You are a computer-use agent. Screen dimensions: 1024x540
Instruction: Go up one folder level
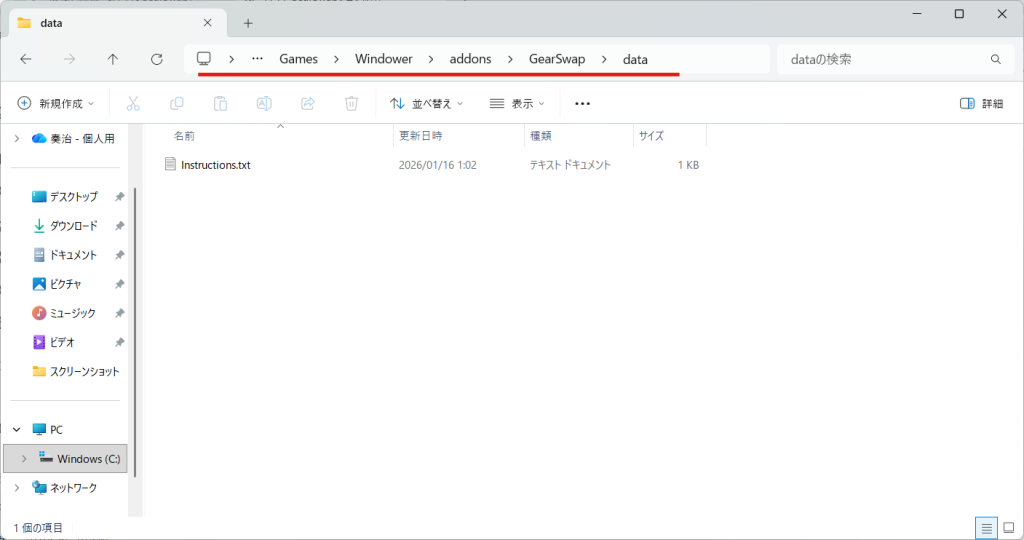[x=113, y=59]
